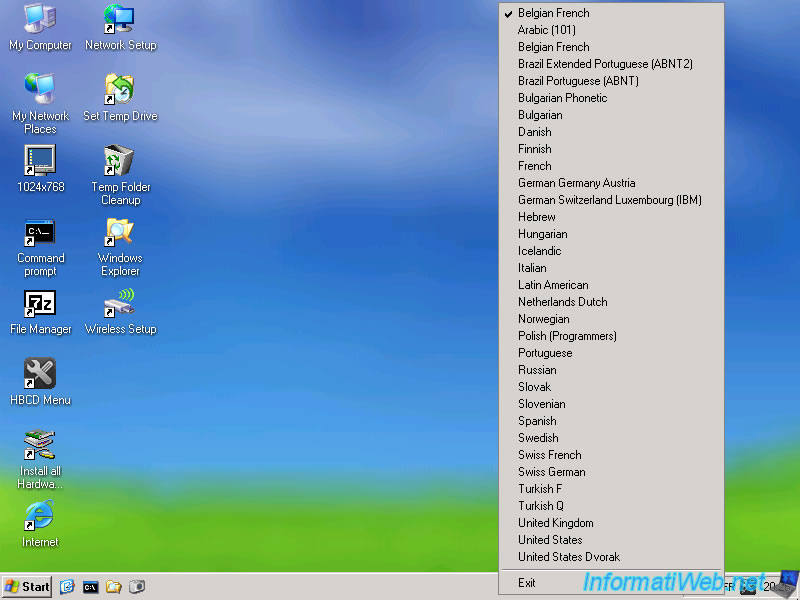Choose French keyboard layout
The image size is (800, 600).
pos(611,166)
